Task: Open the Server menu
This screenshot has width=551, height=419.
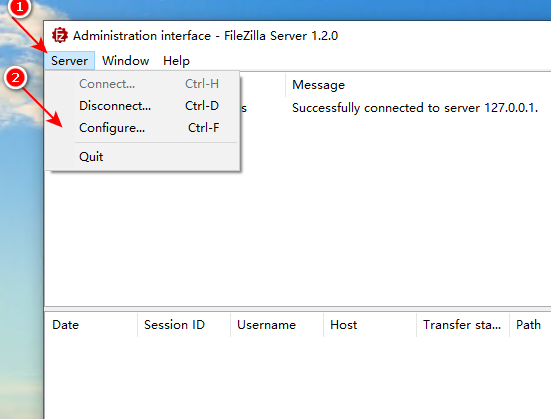Action: [x=69, y=61]
